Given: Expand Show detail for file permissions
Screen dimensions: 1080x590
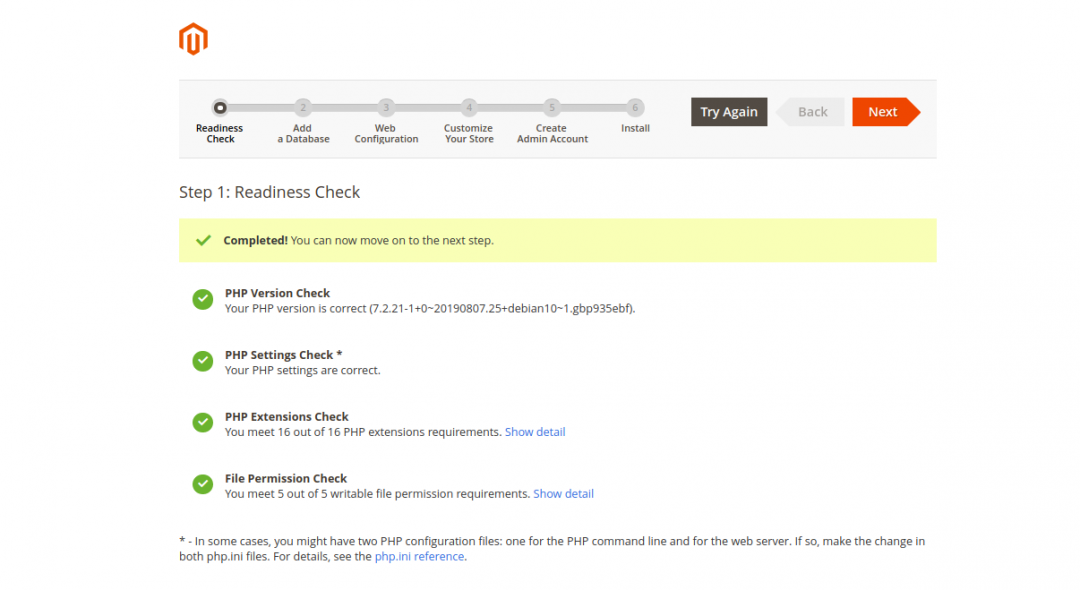Looking at the screenshot, I should coord(563,494).
